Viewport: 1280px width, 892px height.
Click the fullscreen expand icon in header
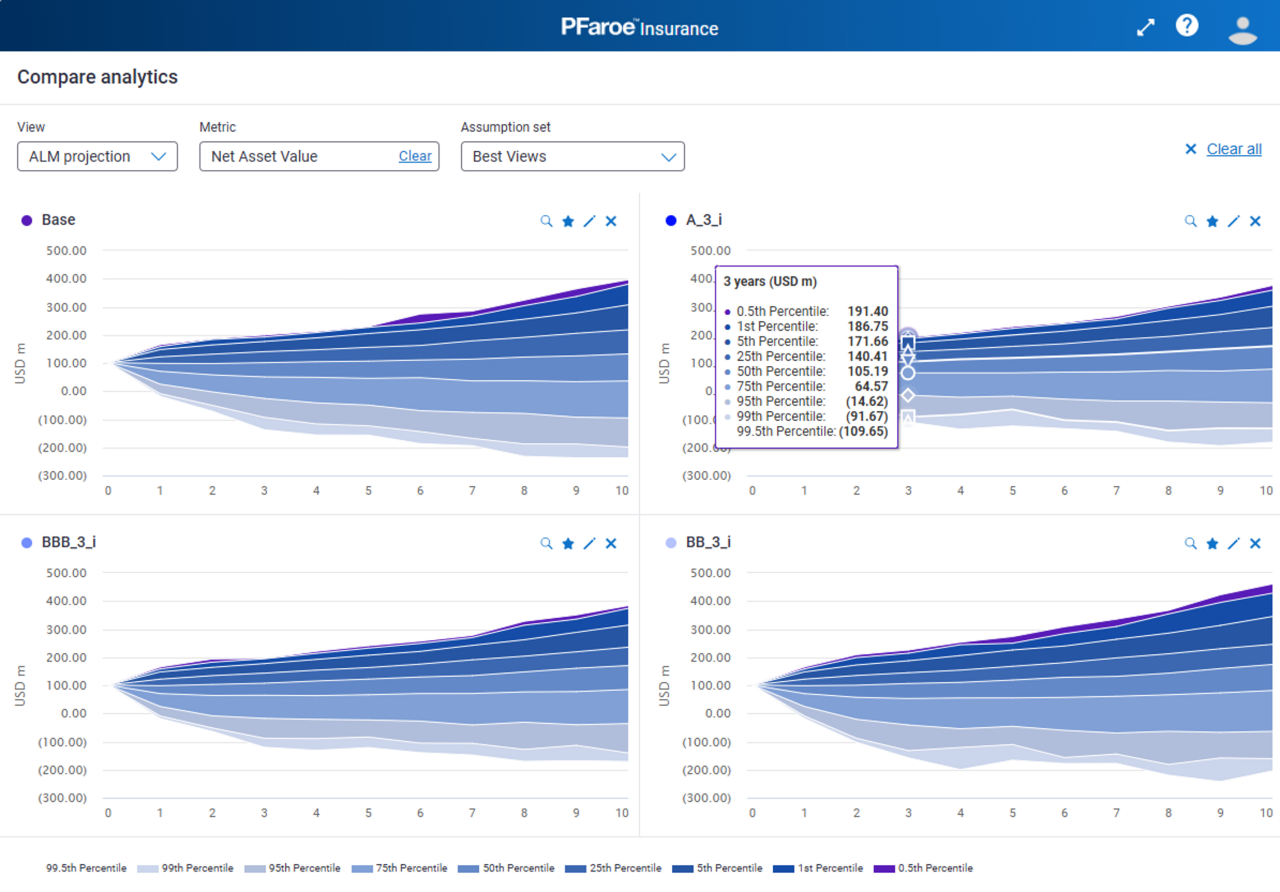pos(1146,27)
